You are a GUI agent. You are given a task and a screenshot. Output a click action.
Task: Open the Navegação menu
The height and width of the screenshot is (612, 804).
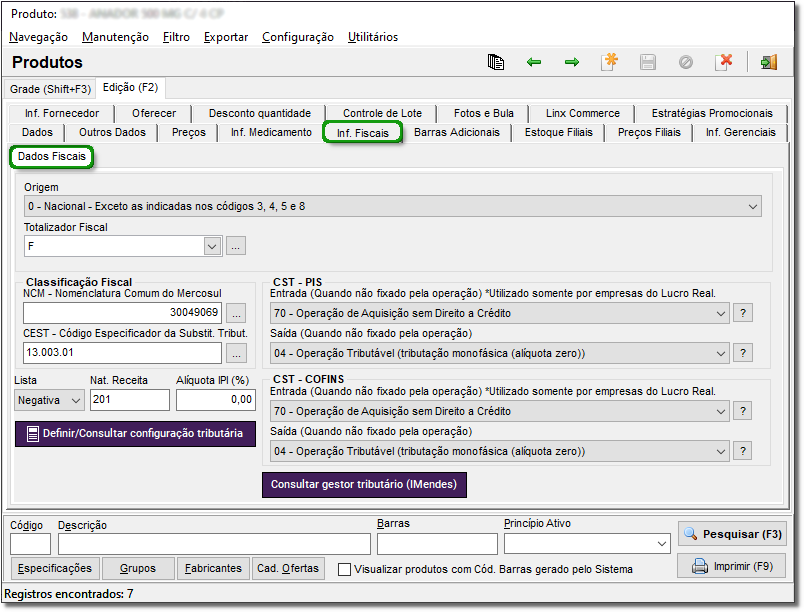pos(38,37)
